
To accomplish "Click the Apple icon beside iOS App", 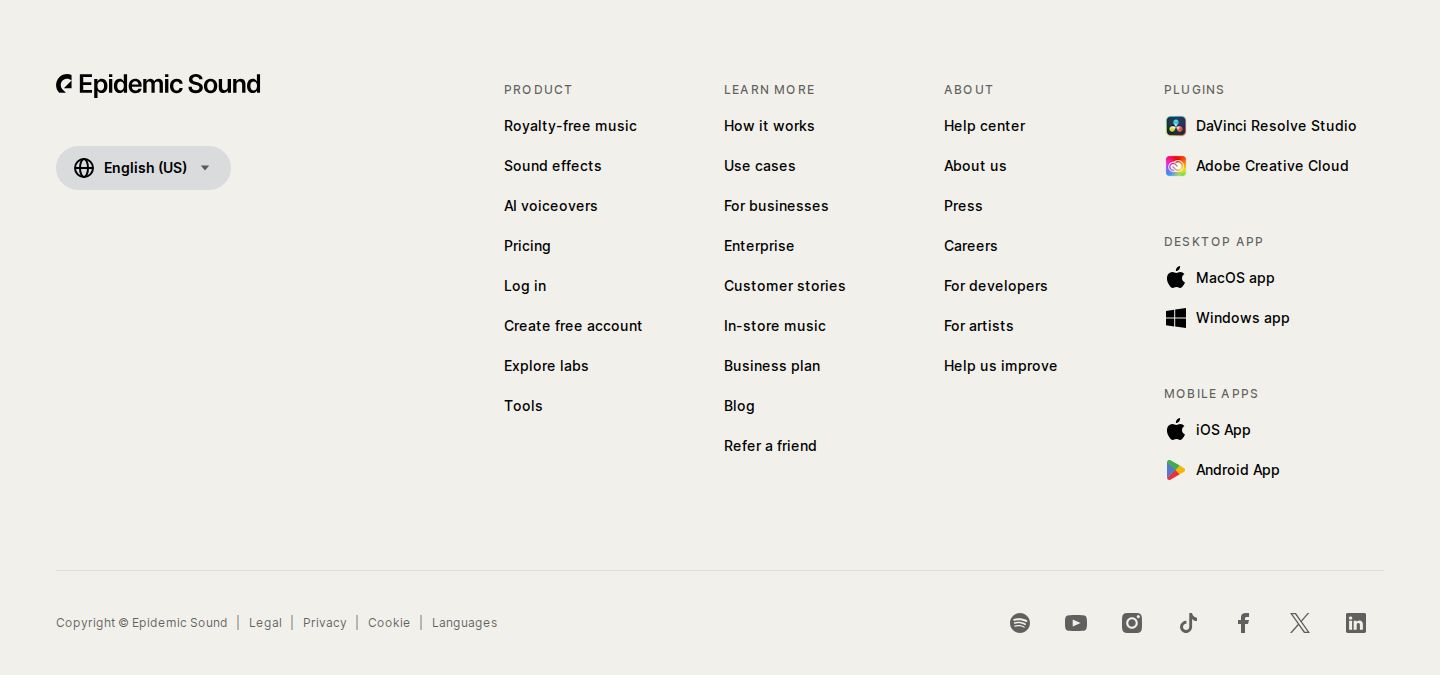I will pos(1176,430).
